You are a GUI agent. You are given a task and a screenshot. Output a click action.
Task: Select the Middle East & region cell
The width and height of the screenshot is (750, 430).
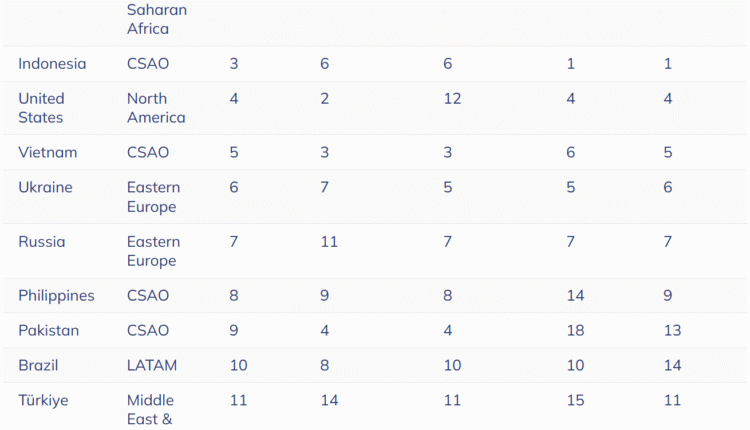[x=150, y=410]
